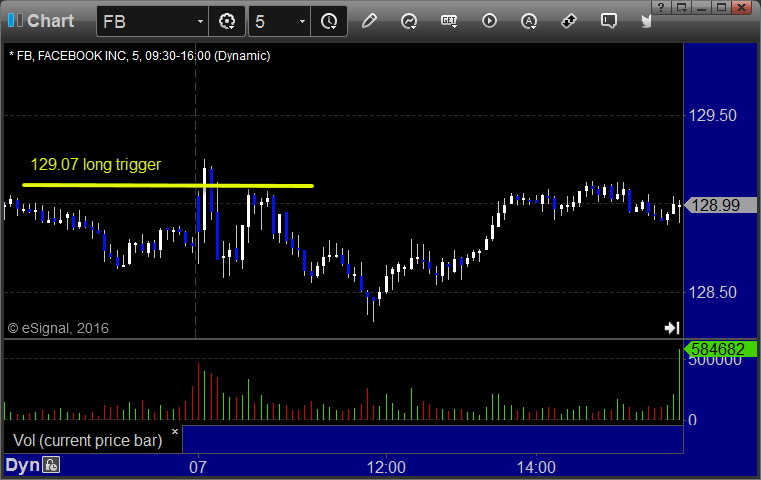The height and width of the screenshot is (480, 761).
Task: Select the pencil drawing tool
Action: [x=369, y=21]
